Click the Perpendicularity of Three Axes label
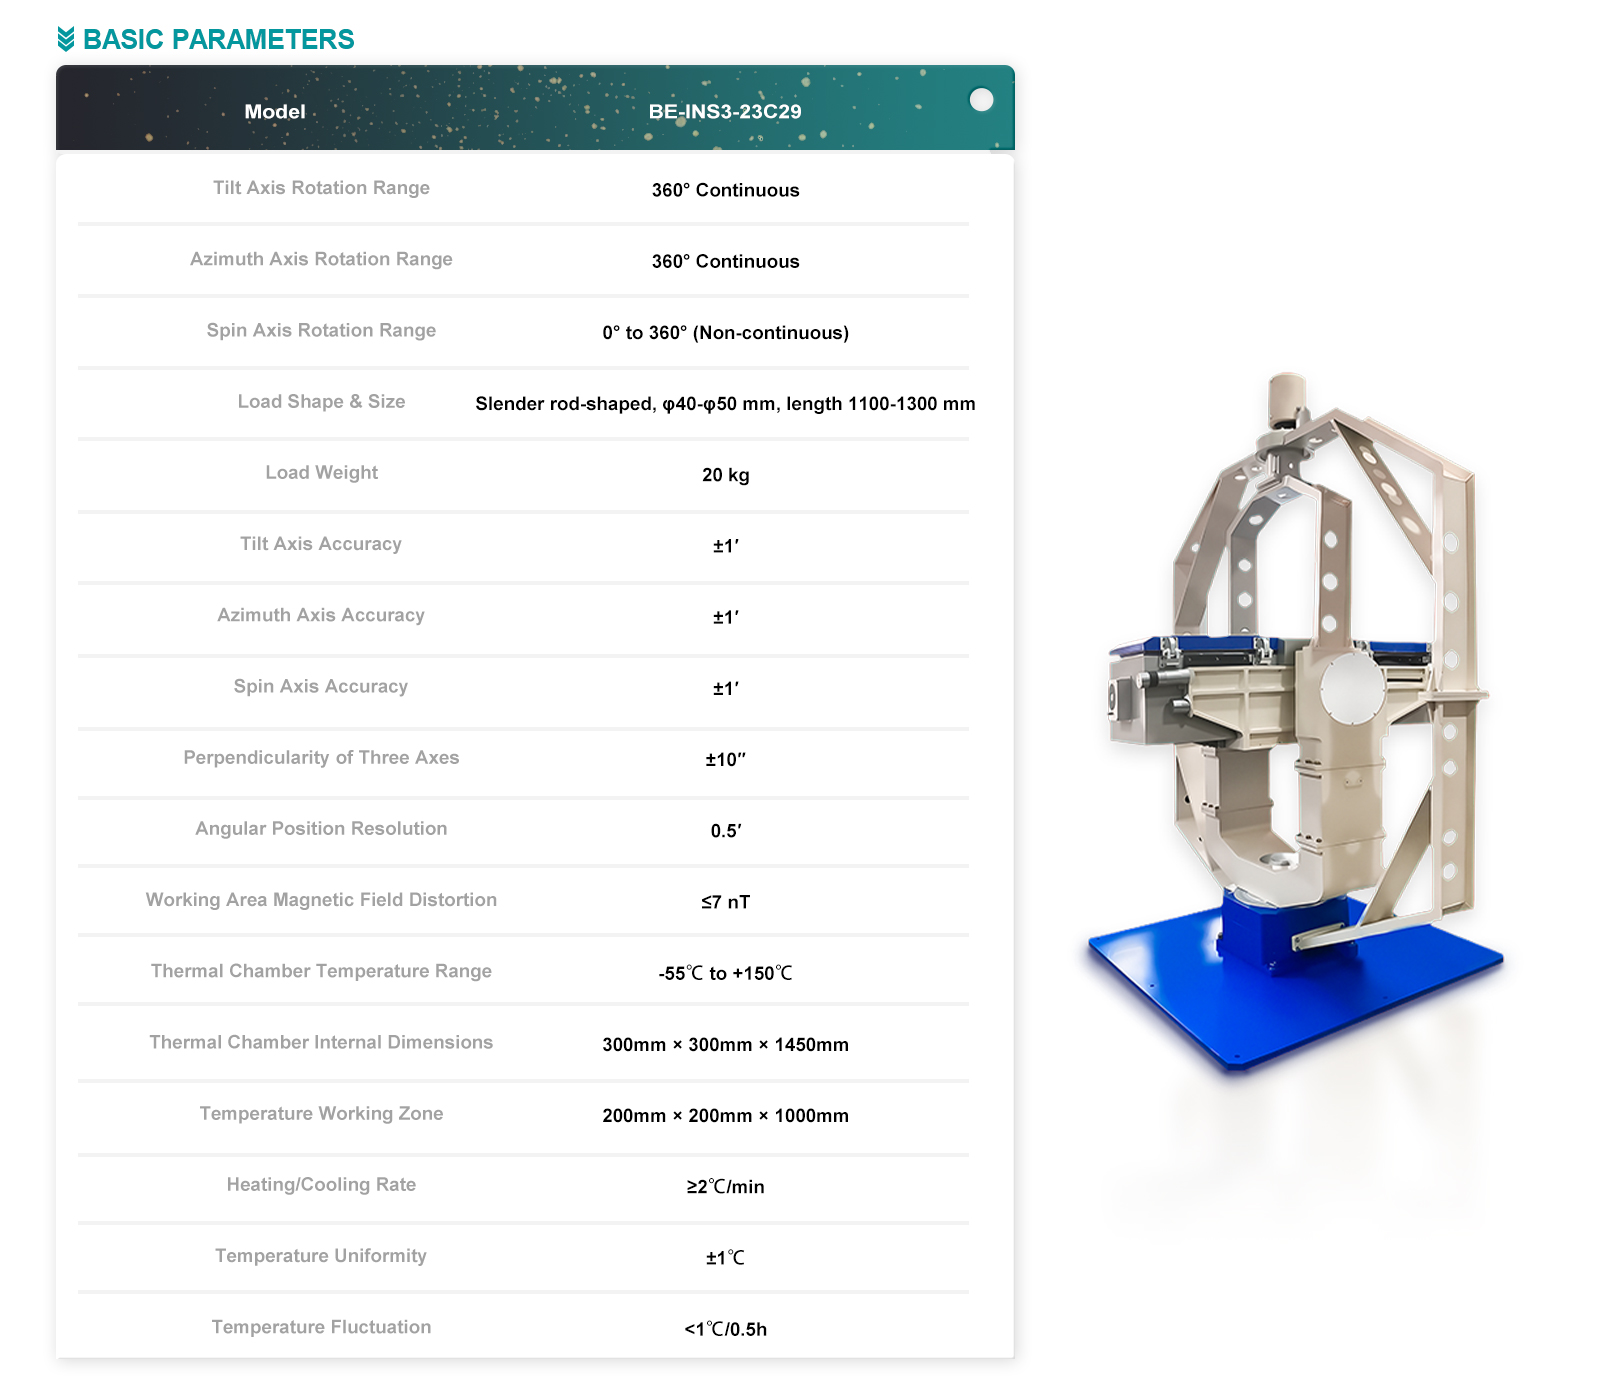 coord(321,758)
